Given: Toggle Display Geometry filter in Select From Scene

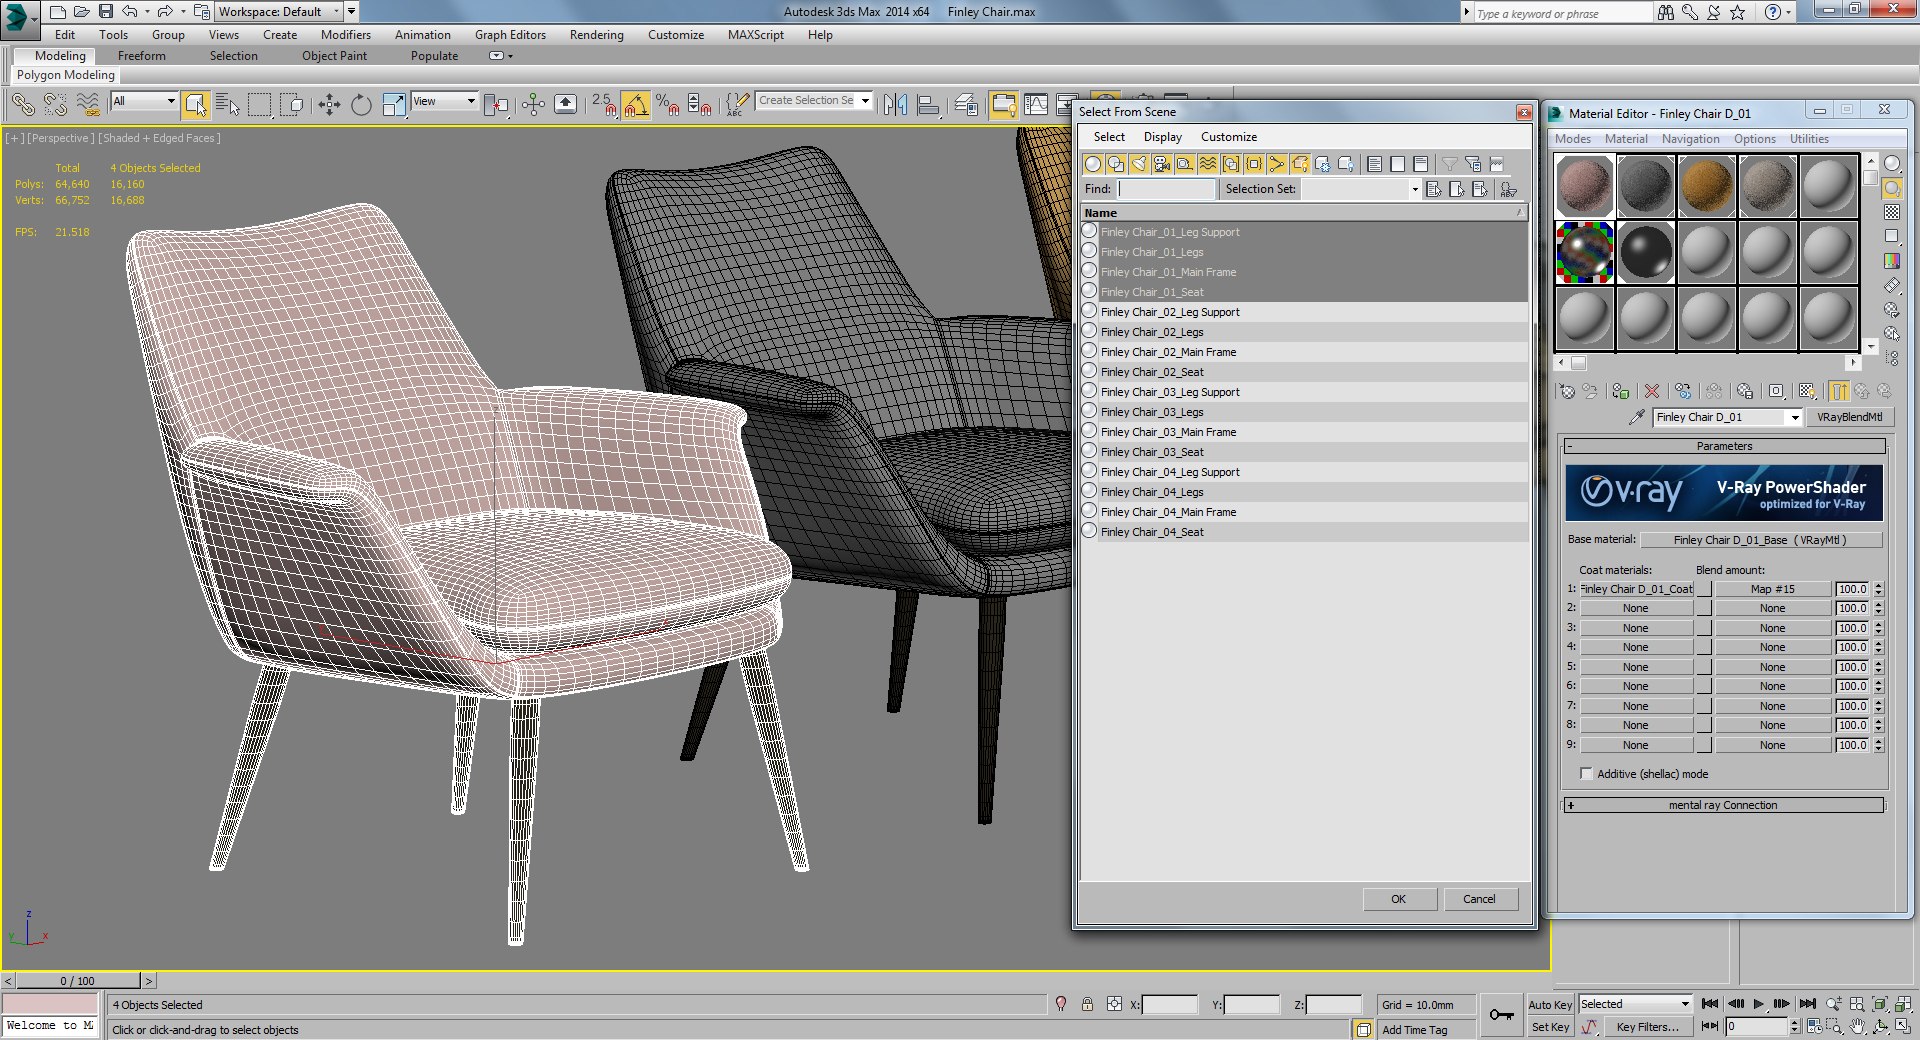Looking at the screenshot, I should tap(1093, 164).
